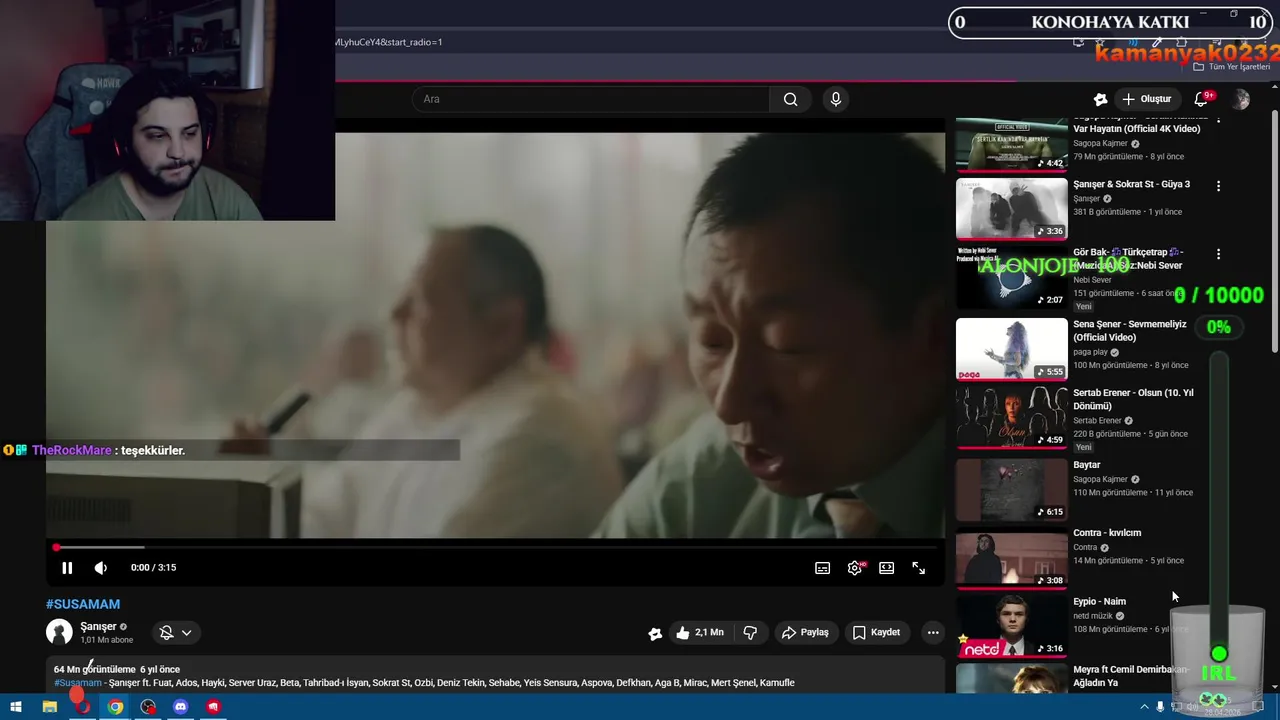1280x720 pixels.
Task: Focus the Ara search field
Action: click(x=590, y=99)
